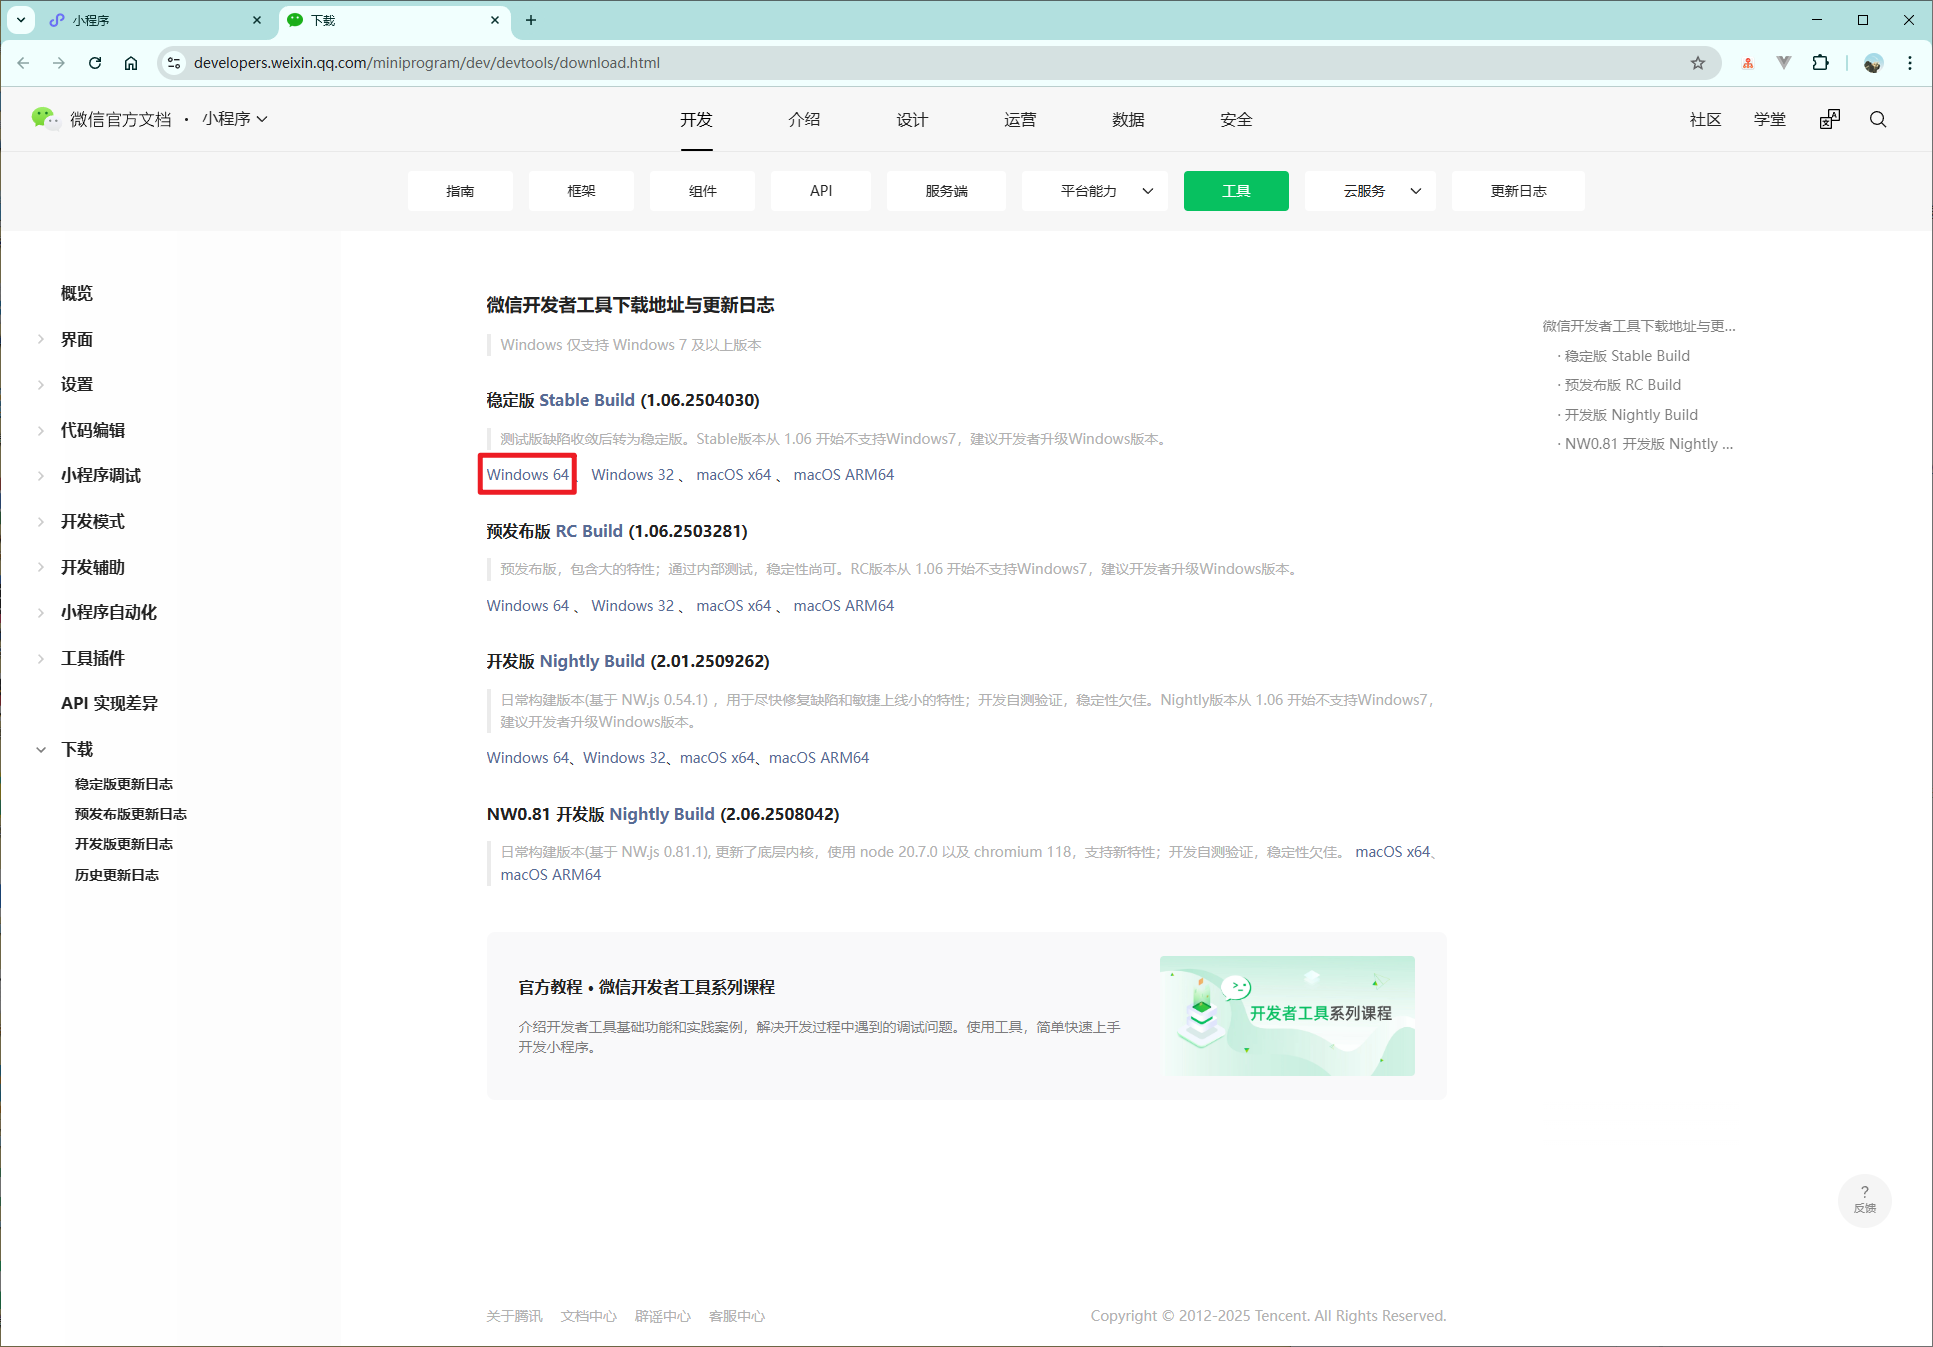Image resolution: width=1933 pixels, height=1347 pixels.
Task: Download Stable Build Windows 64
Action: click(527, 475)
